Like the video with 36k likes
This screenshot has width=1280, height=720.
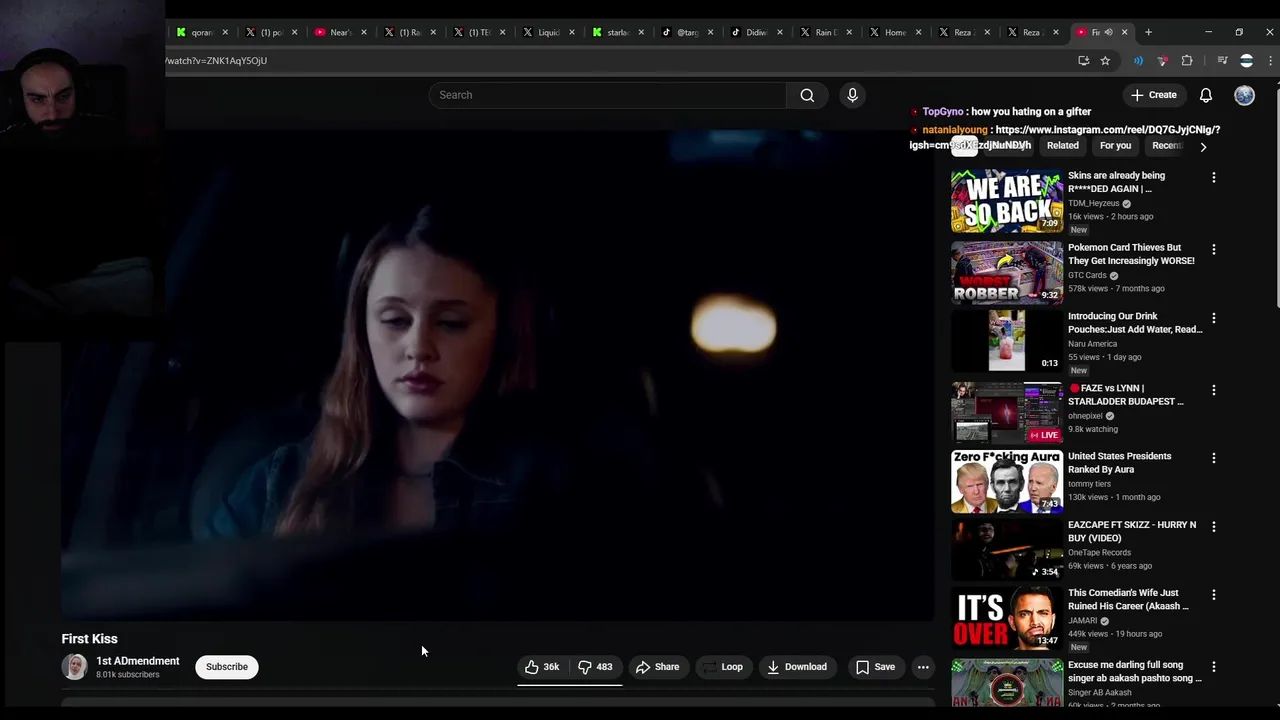point(542,667)
